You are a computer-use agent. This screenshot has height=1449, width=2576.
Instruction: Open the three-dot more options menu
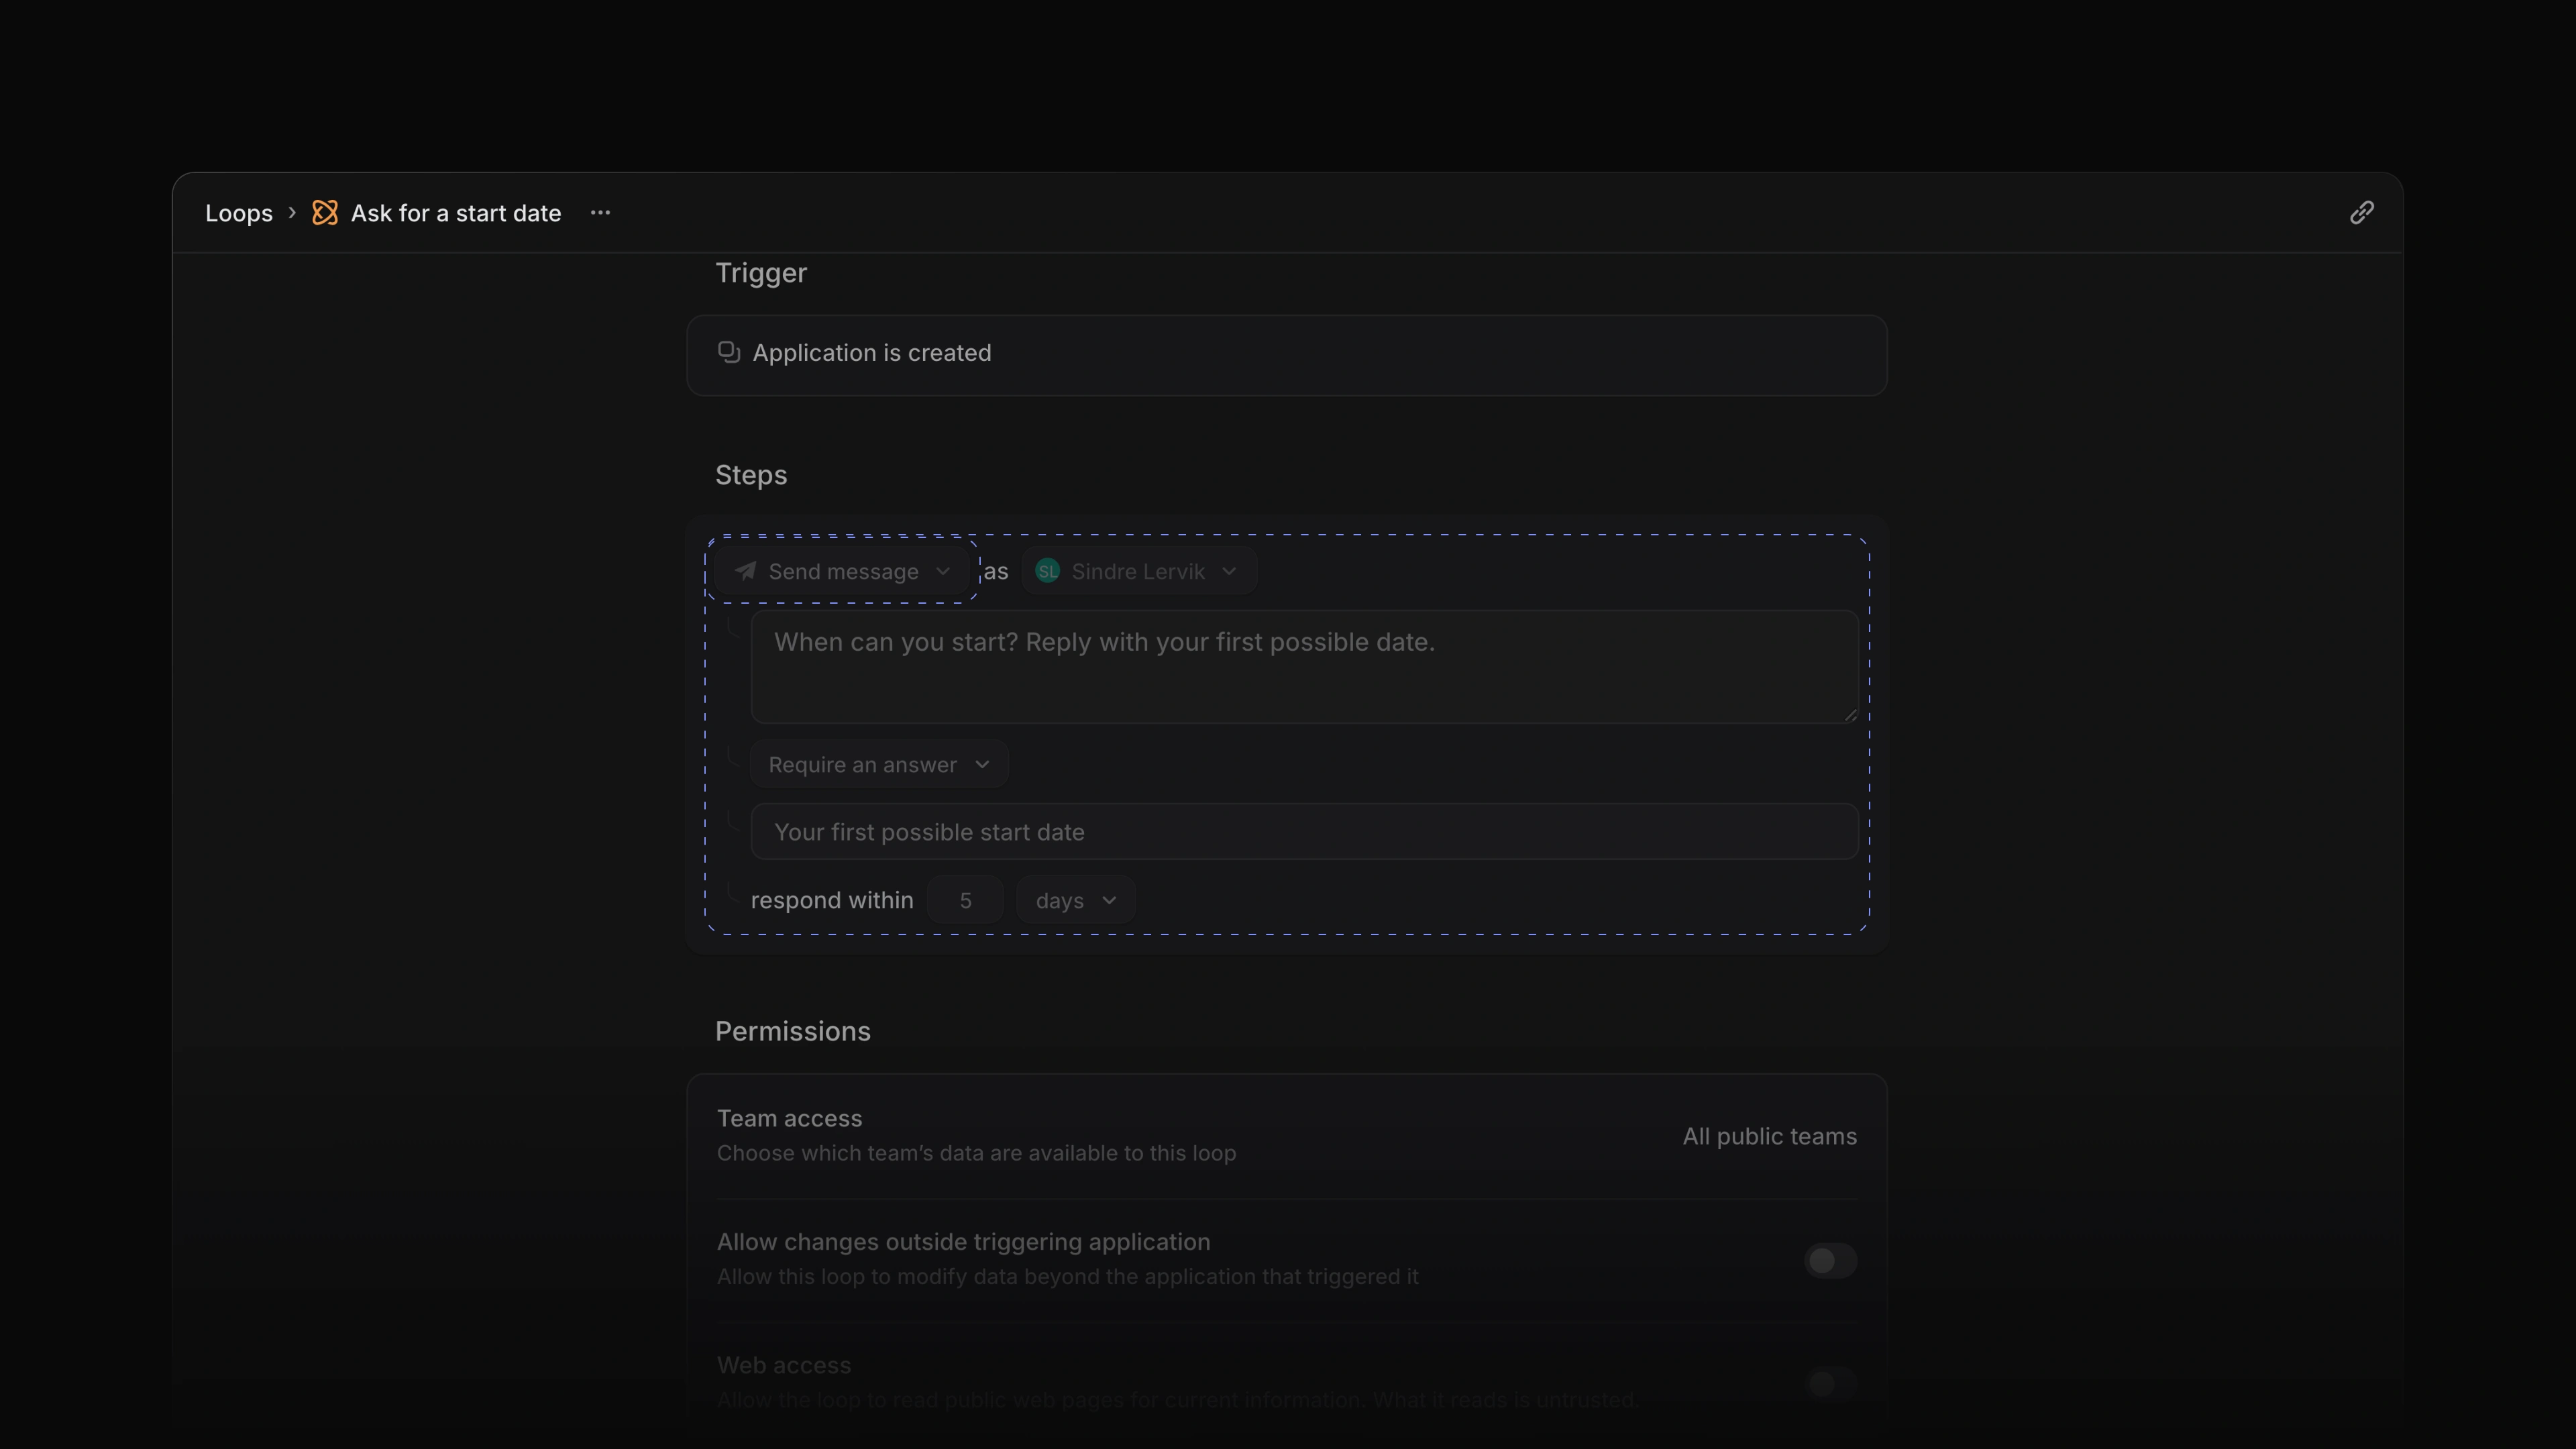pyautogui.click(x=600, y=213)
